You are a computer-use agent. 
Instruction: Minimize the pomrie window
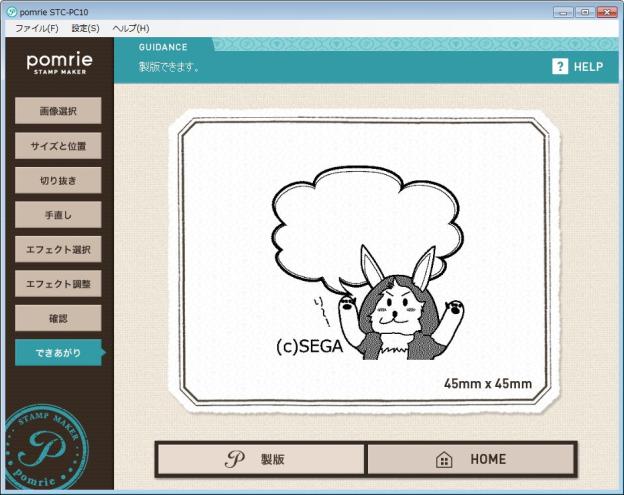(x=563, y=12)
